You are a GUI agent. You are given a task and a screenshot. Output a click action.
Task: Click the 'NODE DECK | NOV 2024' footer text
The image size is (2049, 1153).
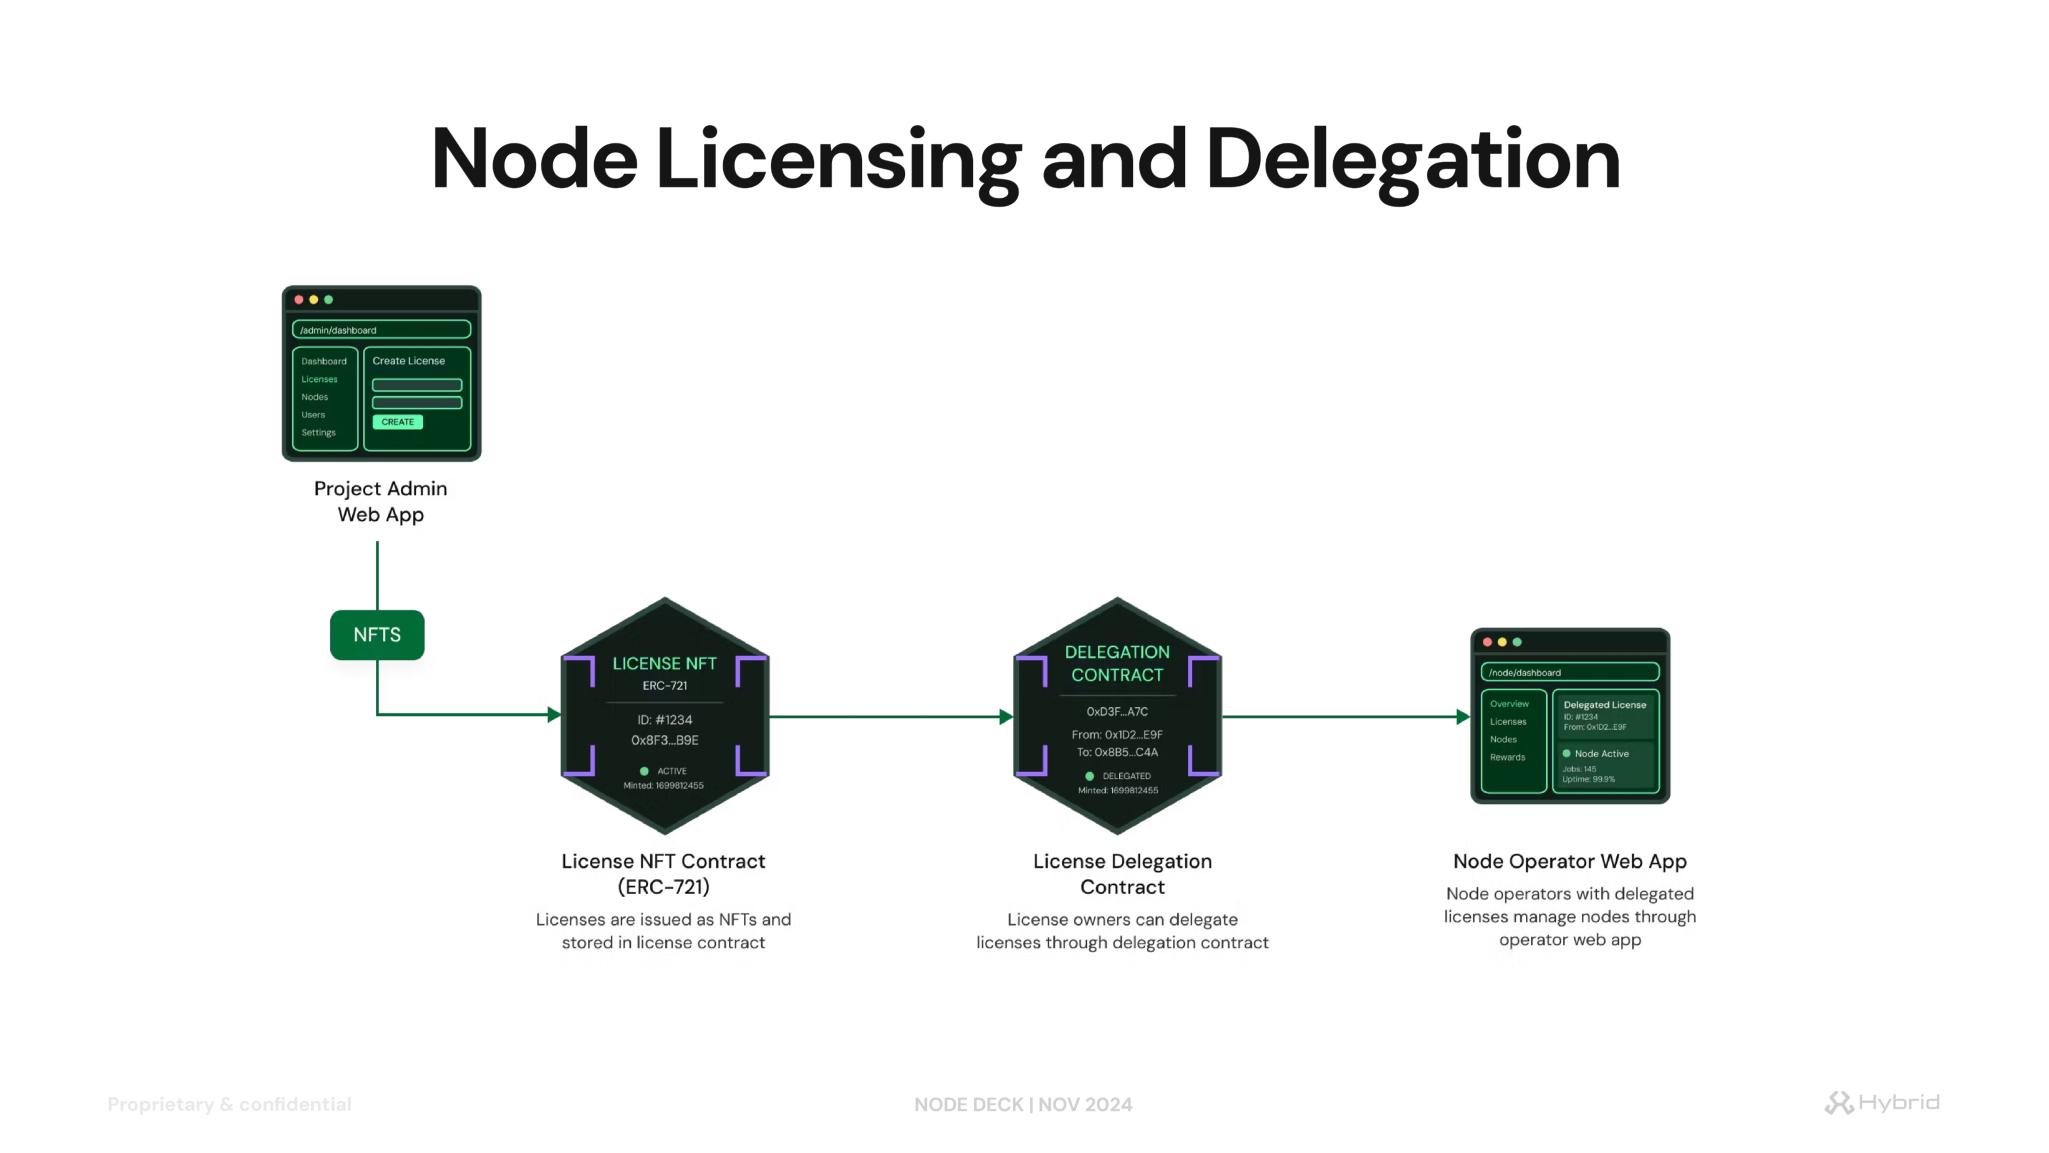coord(1023,1105)
